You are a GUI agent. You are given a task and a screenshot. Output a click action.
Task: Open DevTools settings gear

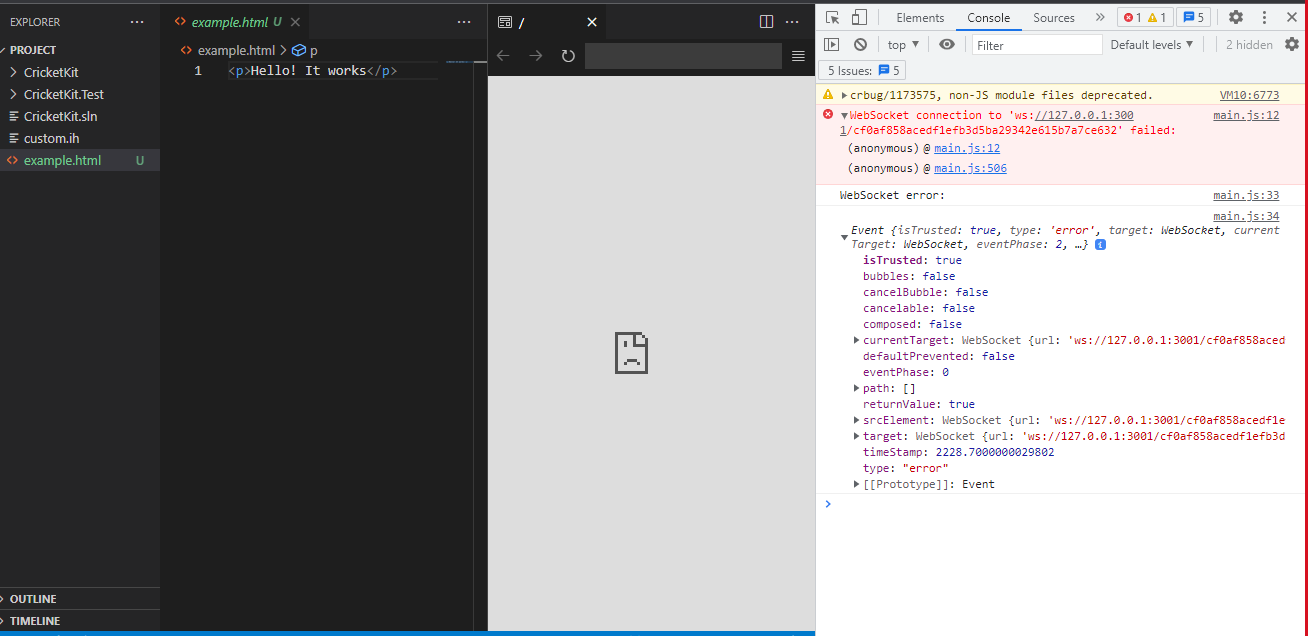[x=1236, y=17]
